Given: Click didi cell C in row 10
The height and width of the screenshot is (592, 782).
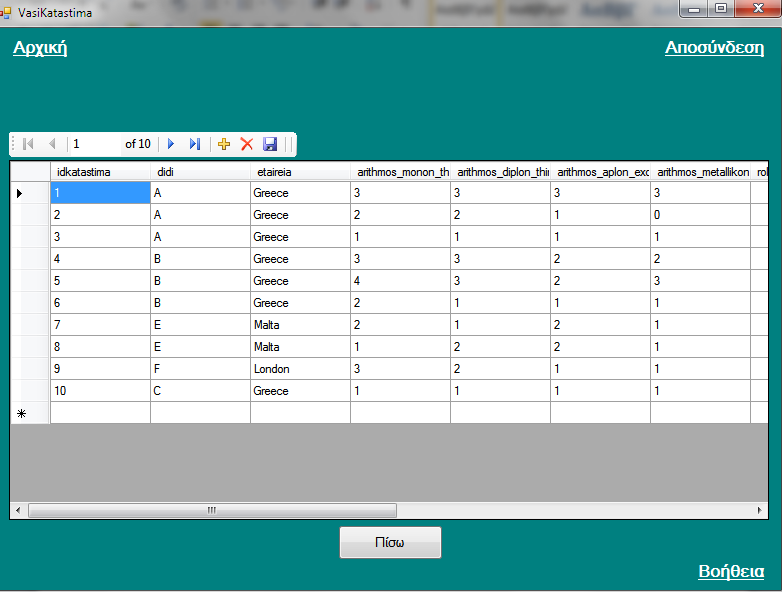Looking at the screenshot, I should tap(200, 391).
